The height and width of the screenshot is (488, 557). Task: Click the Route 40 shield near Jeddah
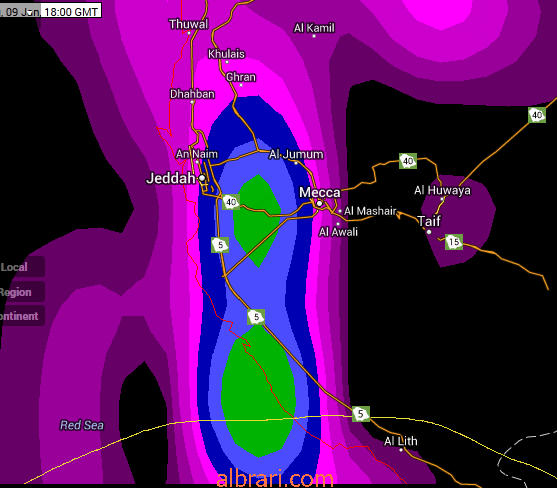coord(231,202)
